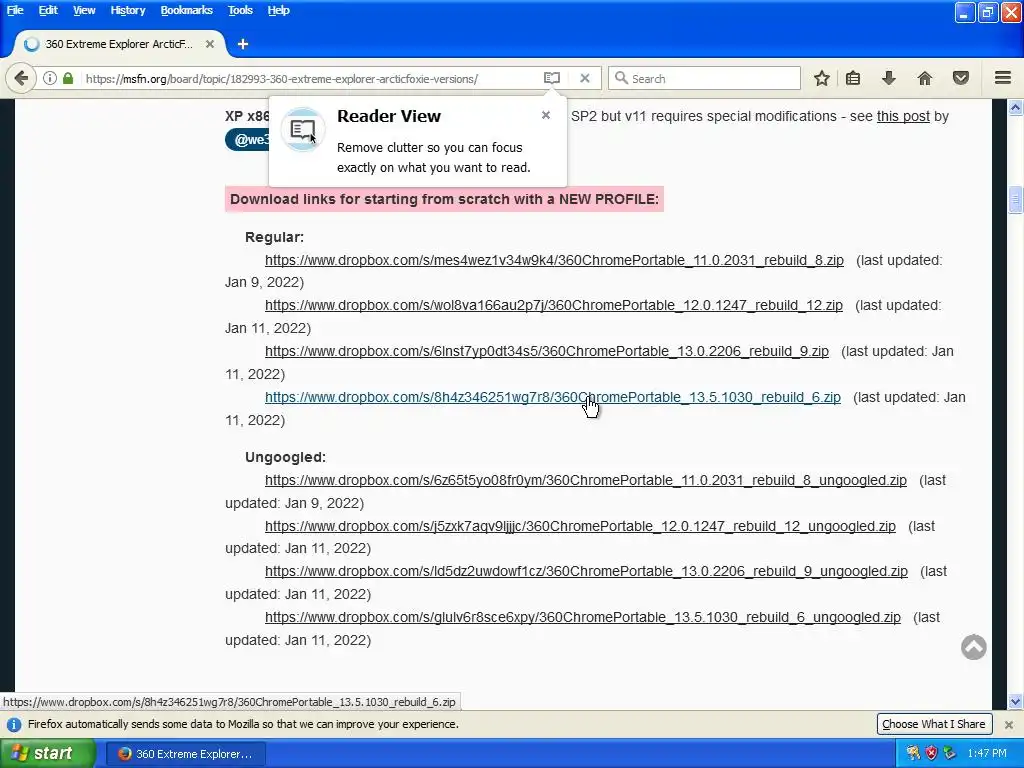The image size is (1024, 768).
Task: Open ungoogled 13.5.1030 rebuild 6 zip link
Action: pos(583,617)
